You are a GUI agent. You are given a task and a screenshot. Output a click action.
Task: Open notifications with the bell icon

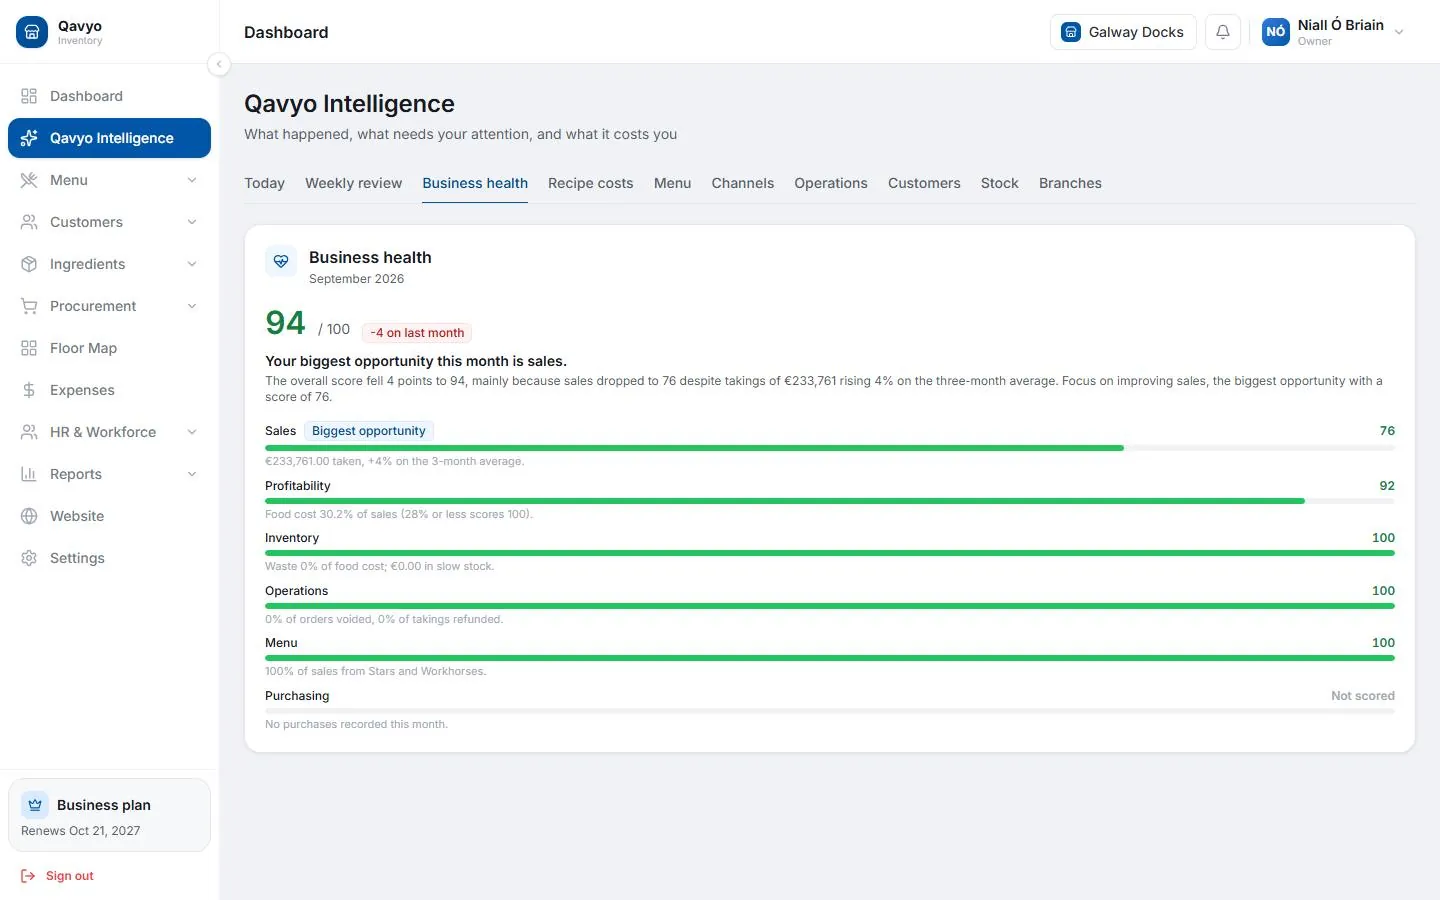click(1223, 32)
